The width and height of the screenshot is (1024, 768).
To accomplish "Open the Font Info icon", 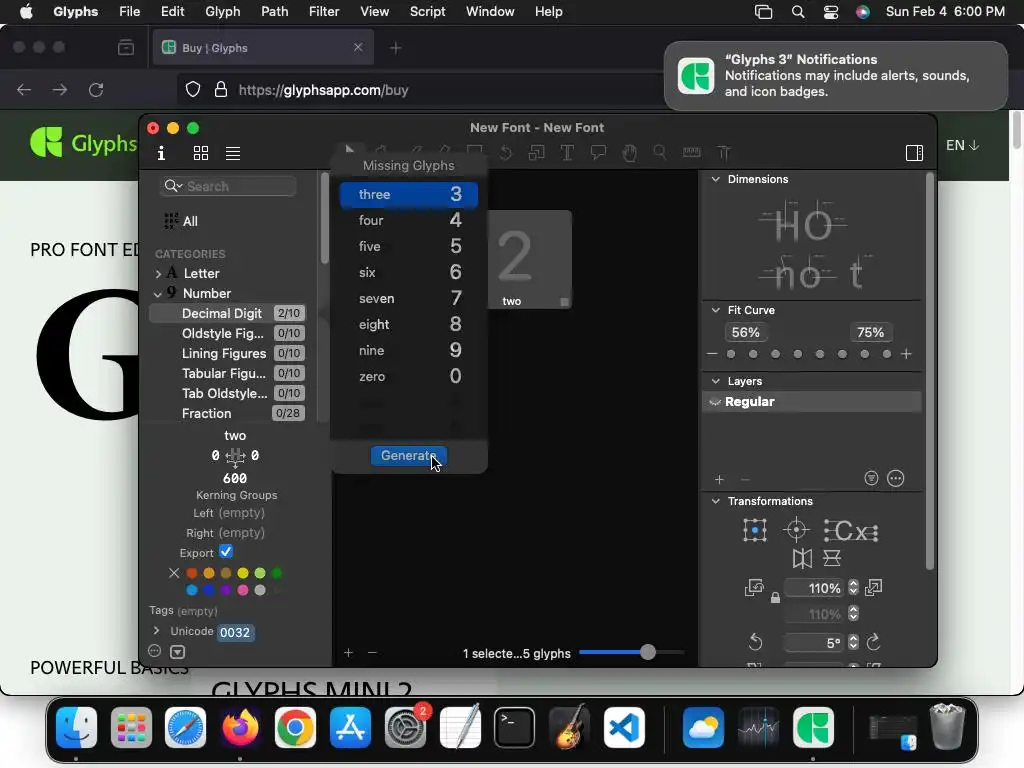I will (161, 153).
